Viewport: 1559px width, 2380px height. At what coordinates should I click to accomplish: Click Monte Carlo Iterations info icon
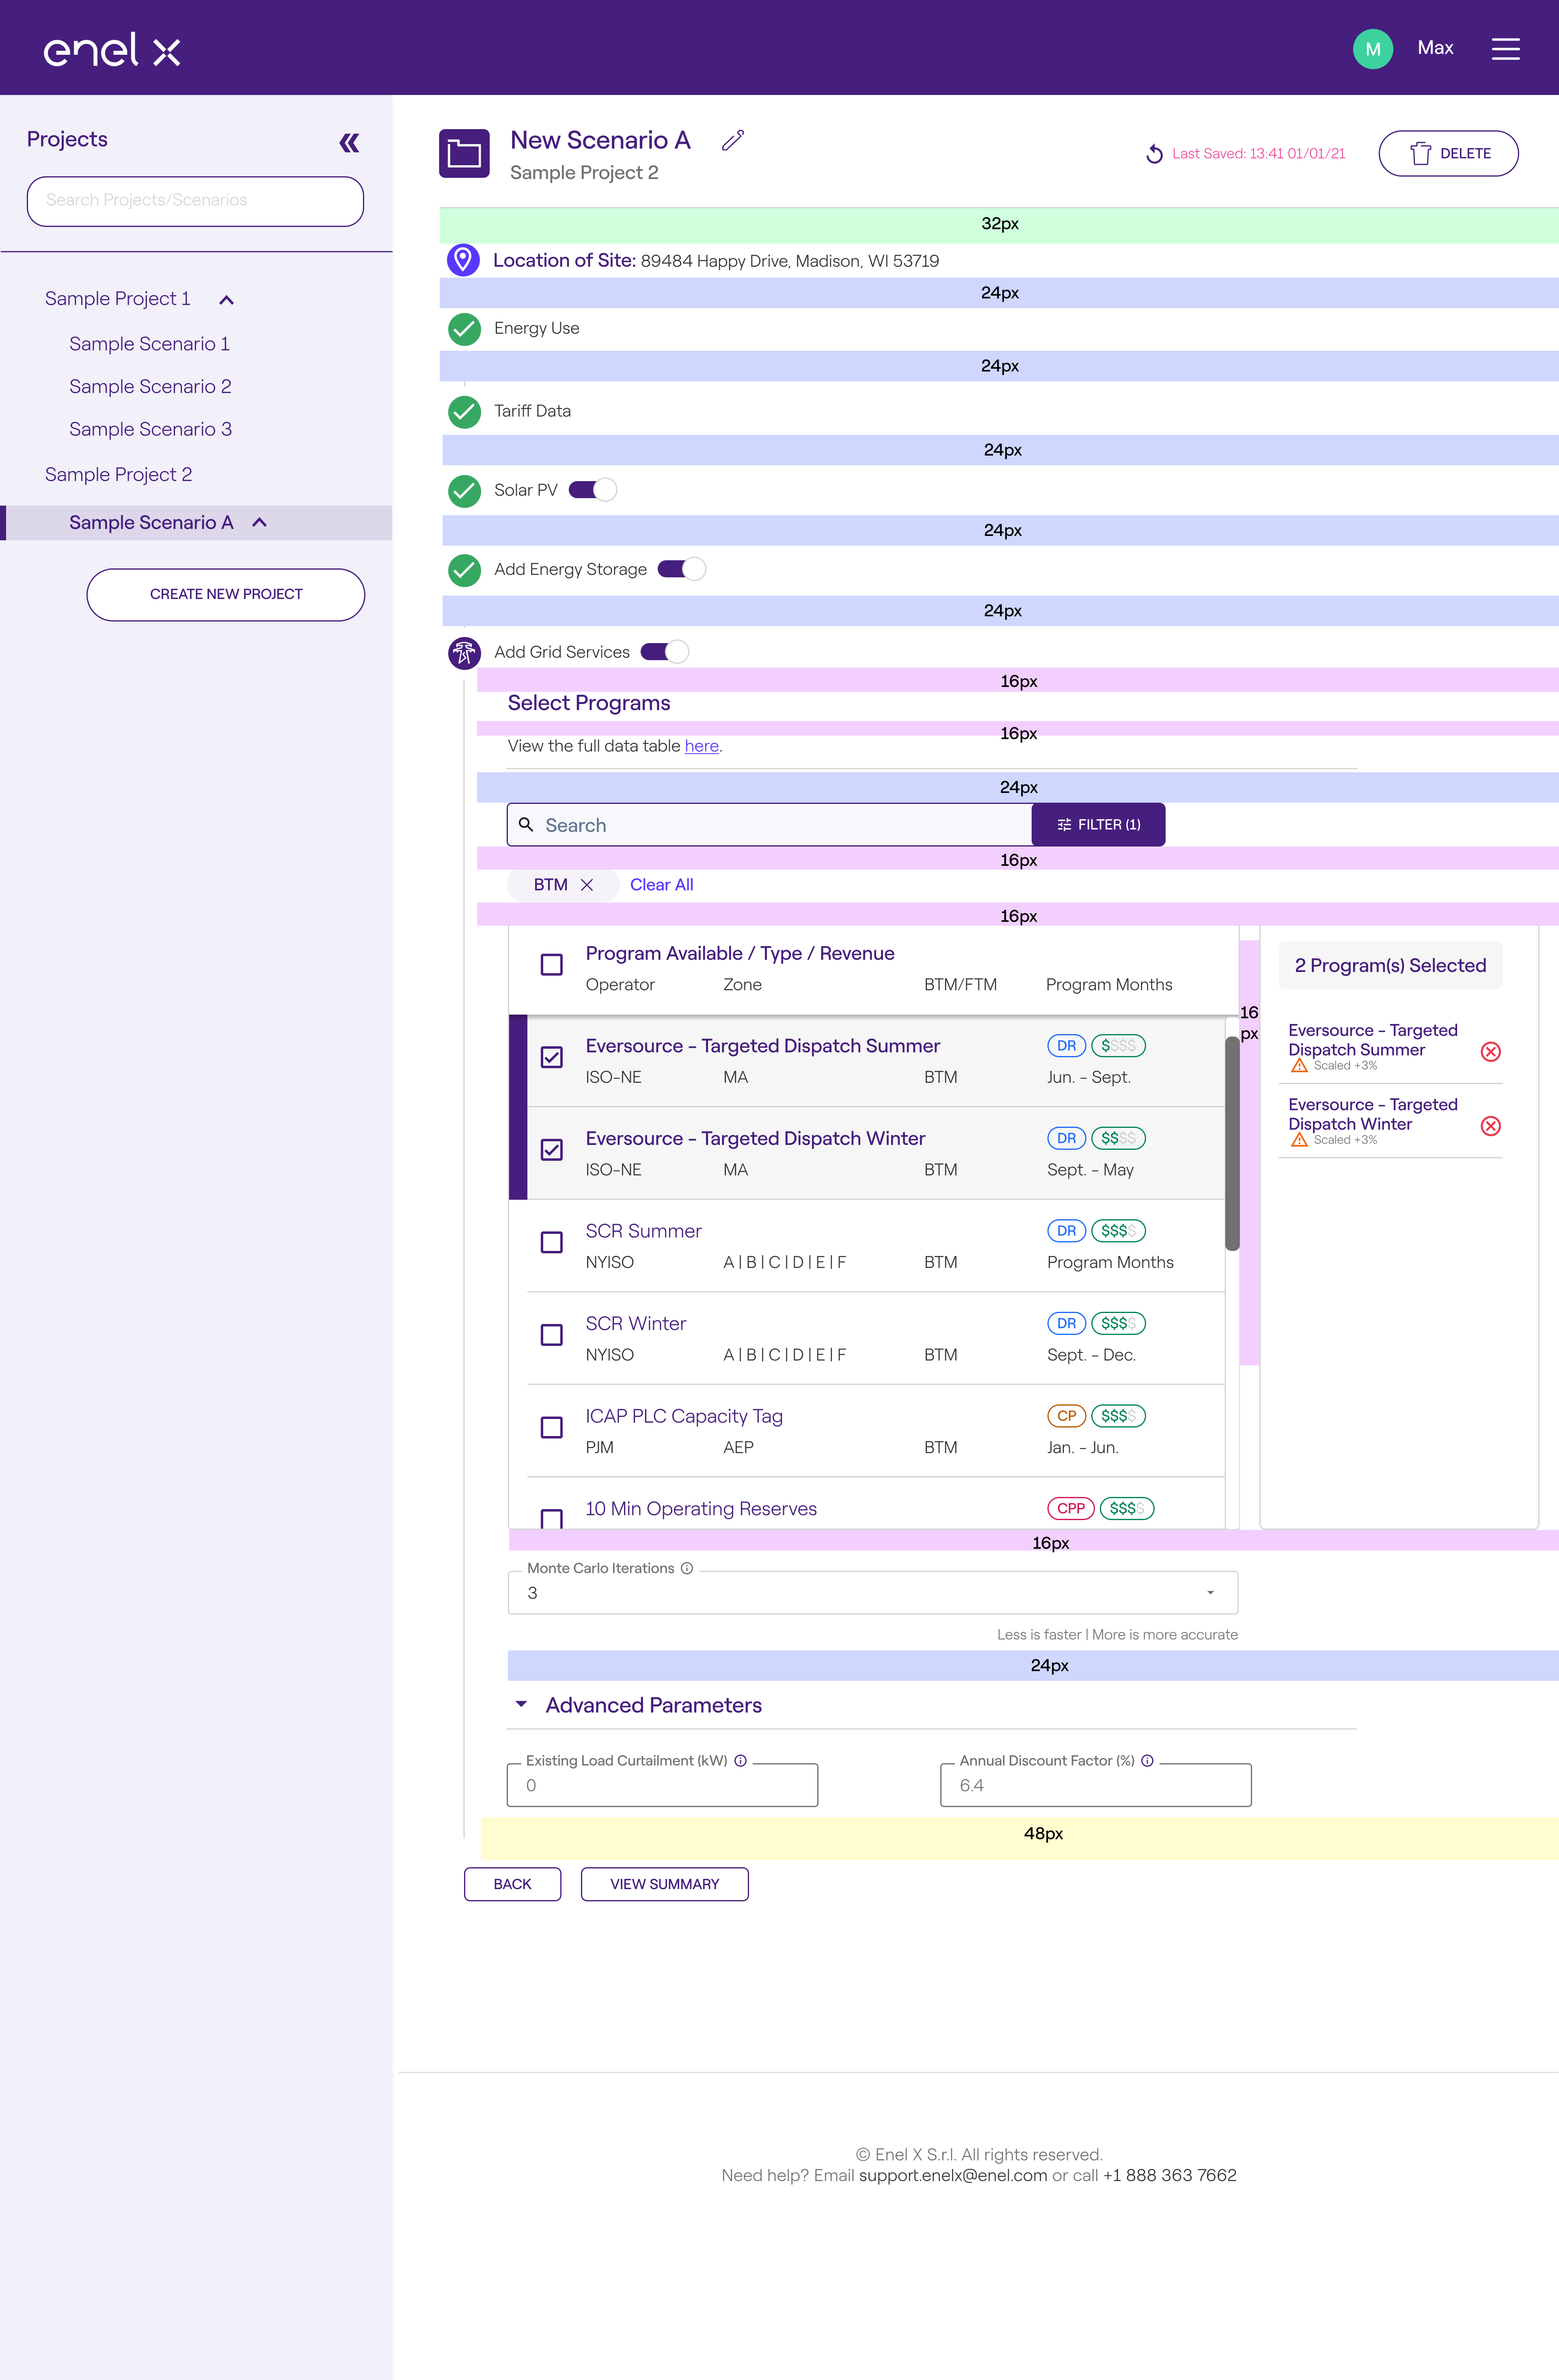pyautogui.click(x=687, y=1568)
